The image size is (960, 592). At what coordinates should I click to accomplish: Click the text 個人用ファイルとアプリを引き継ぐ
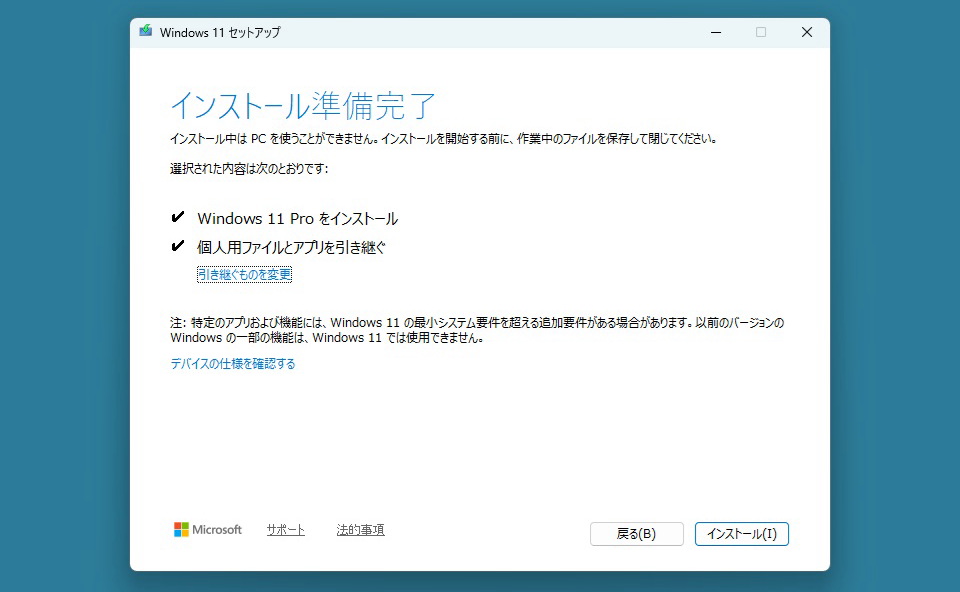click(291, 247)
